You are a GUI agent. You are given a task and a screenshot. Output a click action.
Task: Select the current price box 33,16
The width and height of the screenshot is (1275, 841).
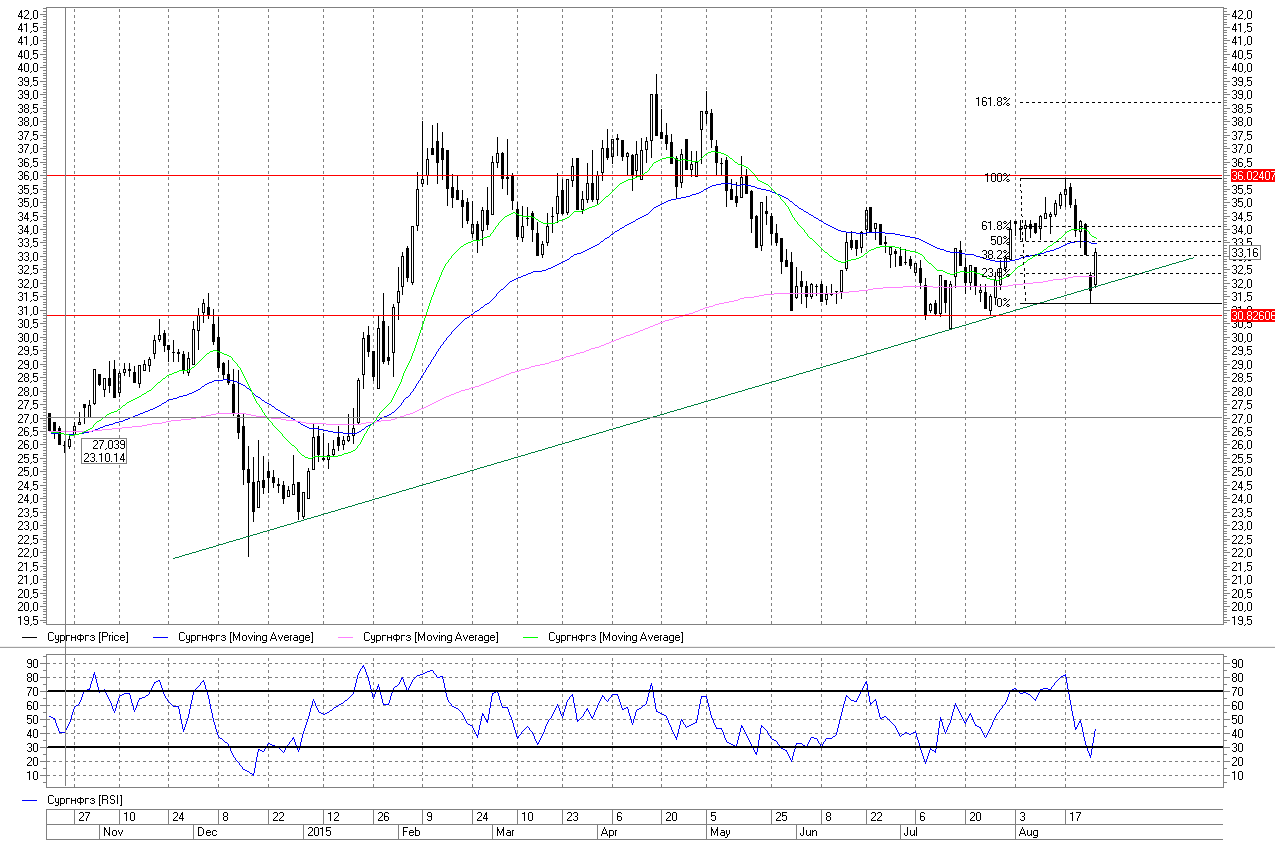click(x=1247, y=251)
